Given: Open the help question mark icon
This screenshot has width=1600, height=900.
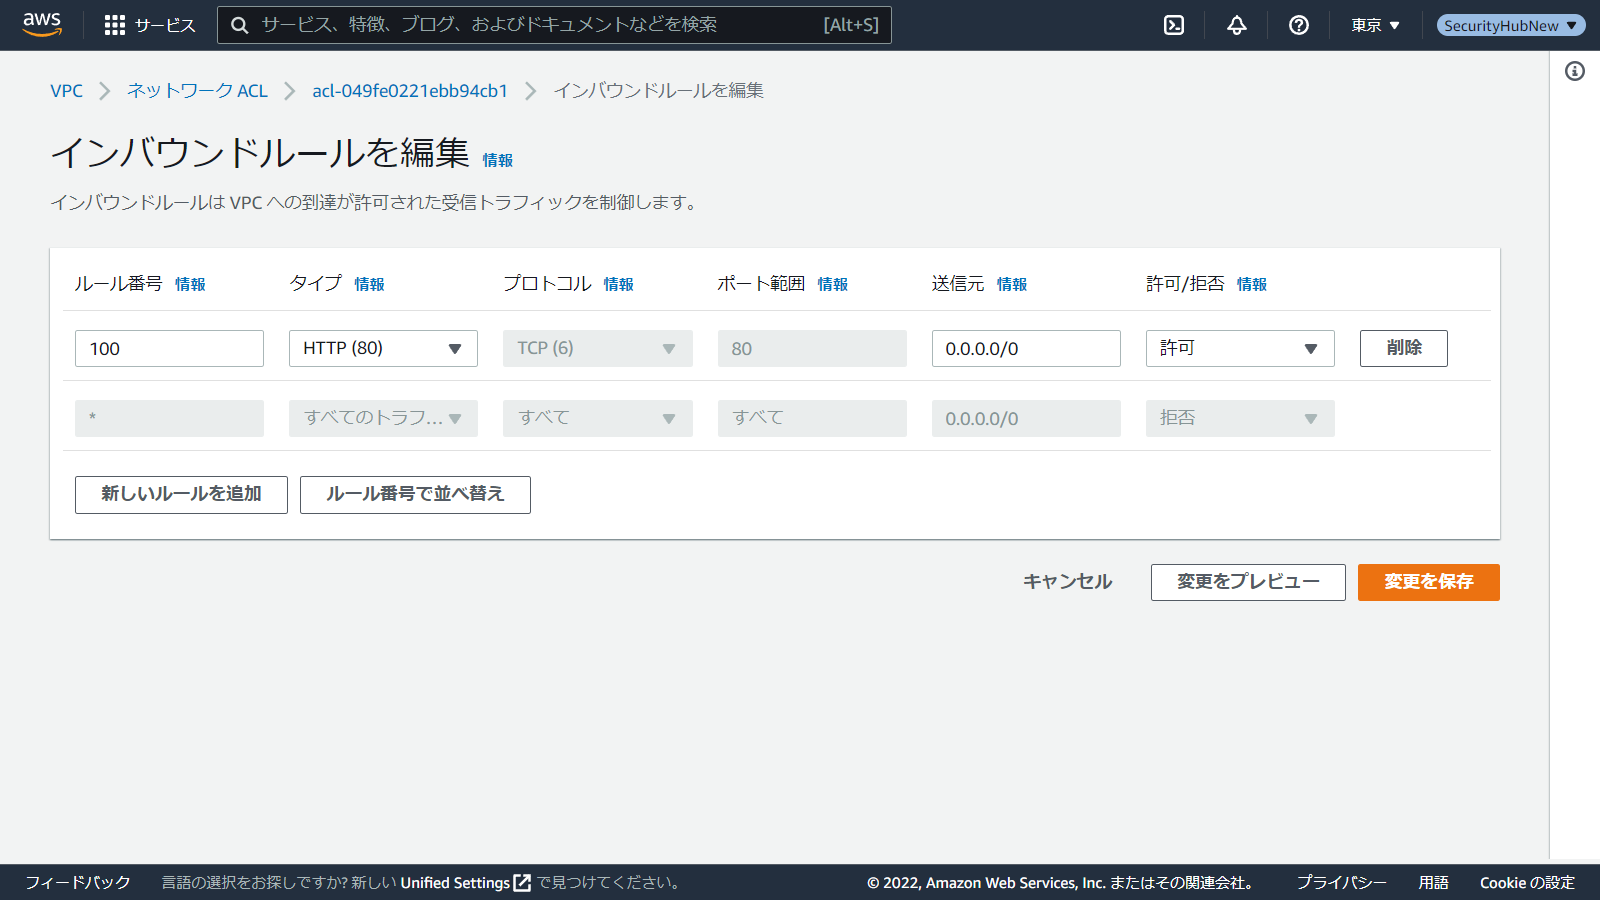Looking at the screenshot, I should pos(1299,25).
